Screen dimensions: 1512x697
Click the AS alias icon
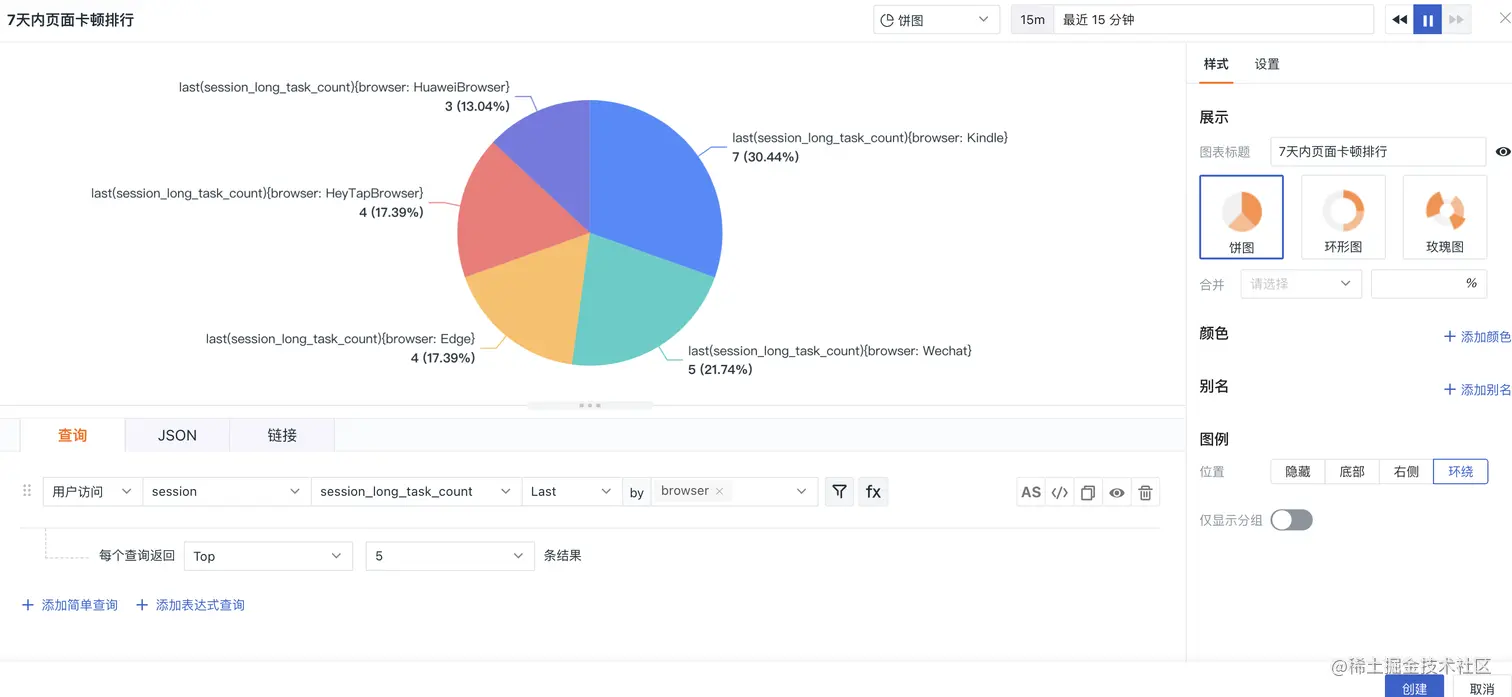[x=1030, y=492]
